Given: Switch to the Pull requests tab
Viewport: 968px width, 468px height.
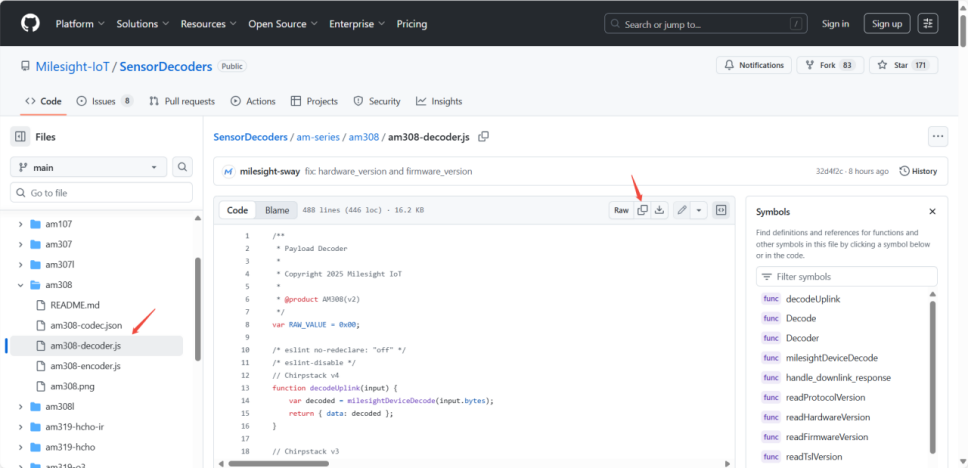Looking at the screenshot, I should point(182,101).
